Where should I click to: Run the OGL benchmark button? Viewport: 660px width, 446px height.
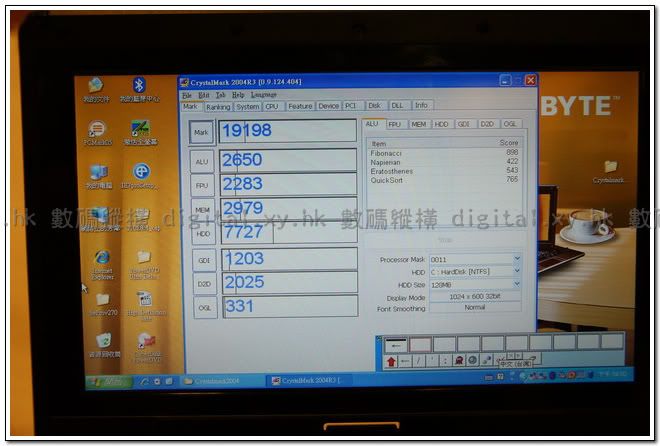[x=205, y=308]
